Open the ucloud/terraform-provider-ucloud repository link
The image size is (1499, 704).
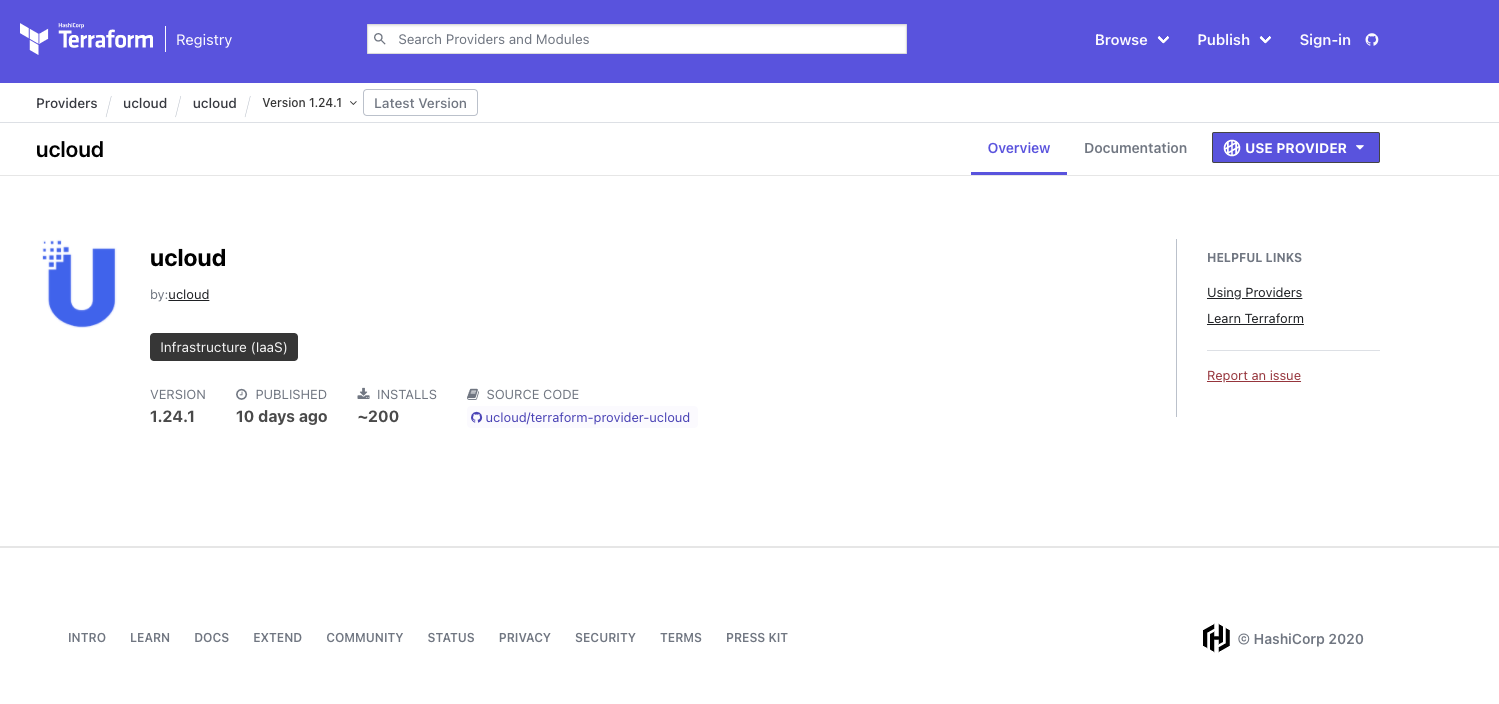click(x=588, y=418)
